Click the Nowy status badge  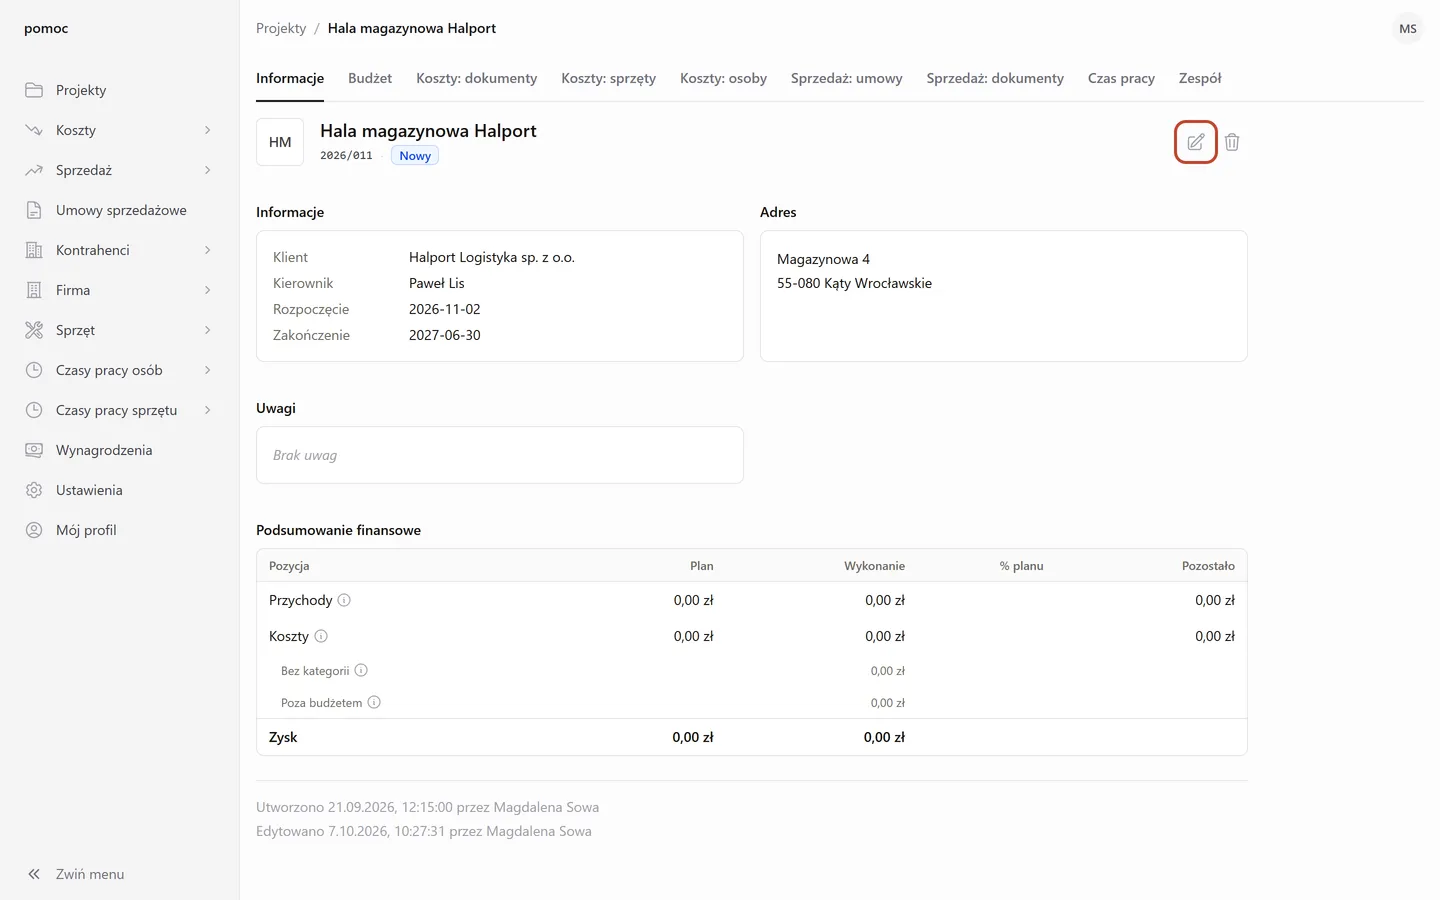(x=415, y=155)
